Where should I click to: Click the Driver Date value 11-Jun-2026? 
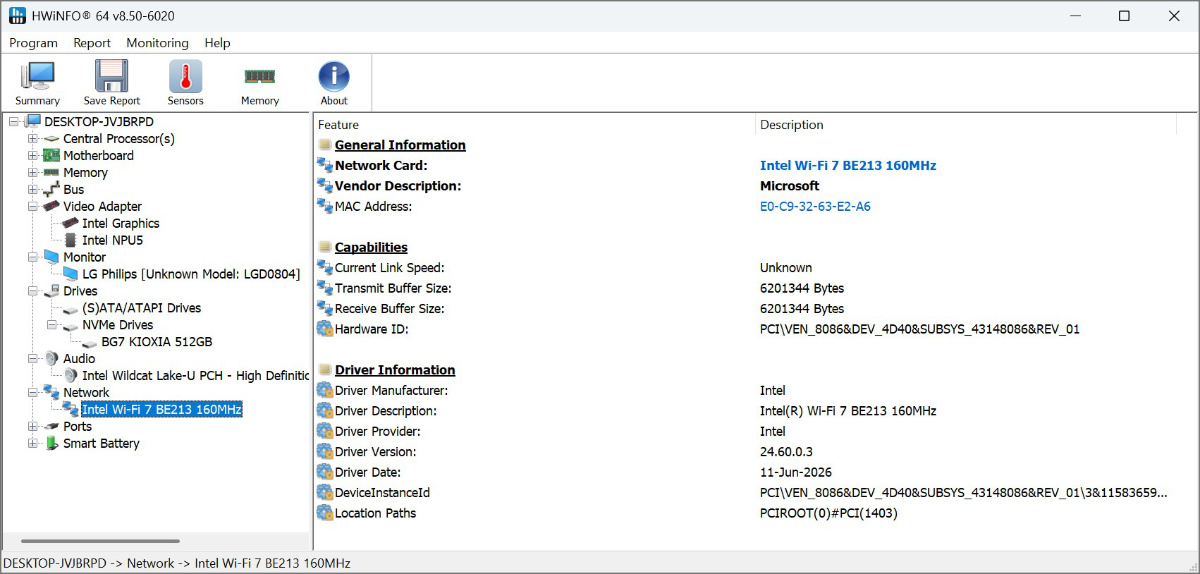pos(796,473)
